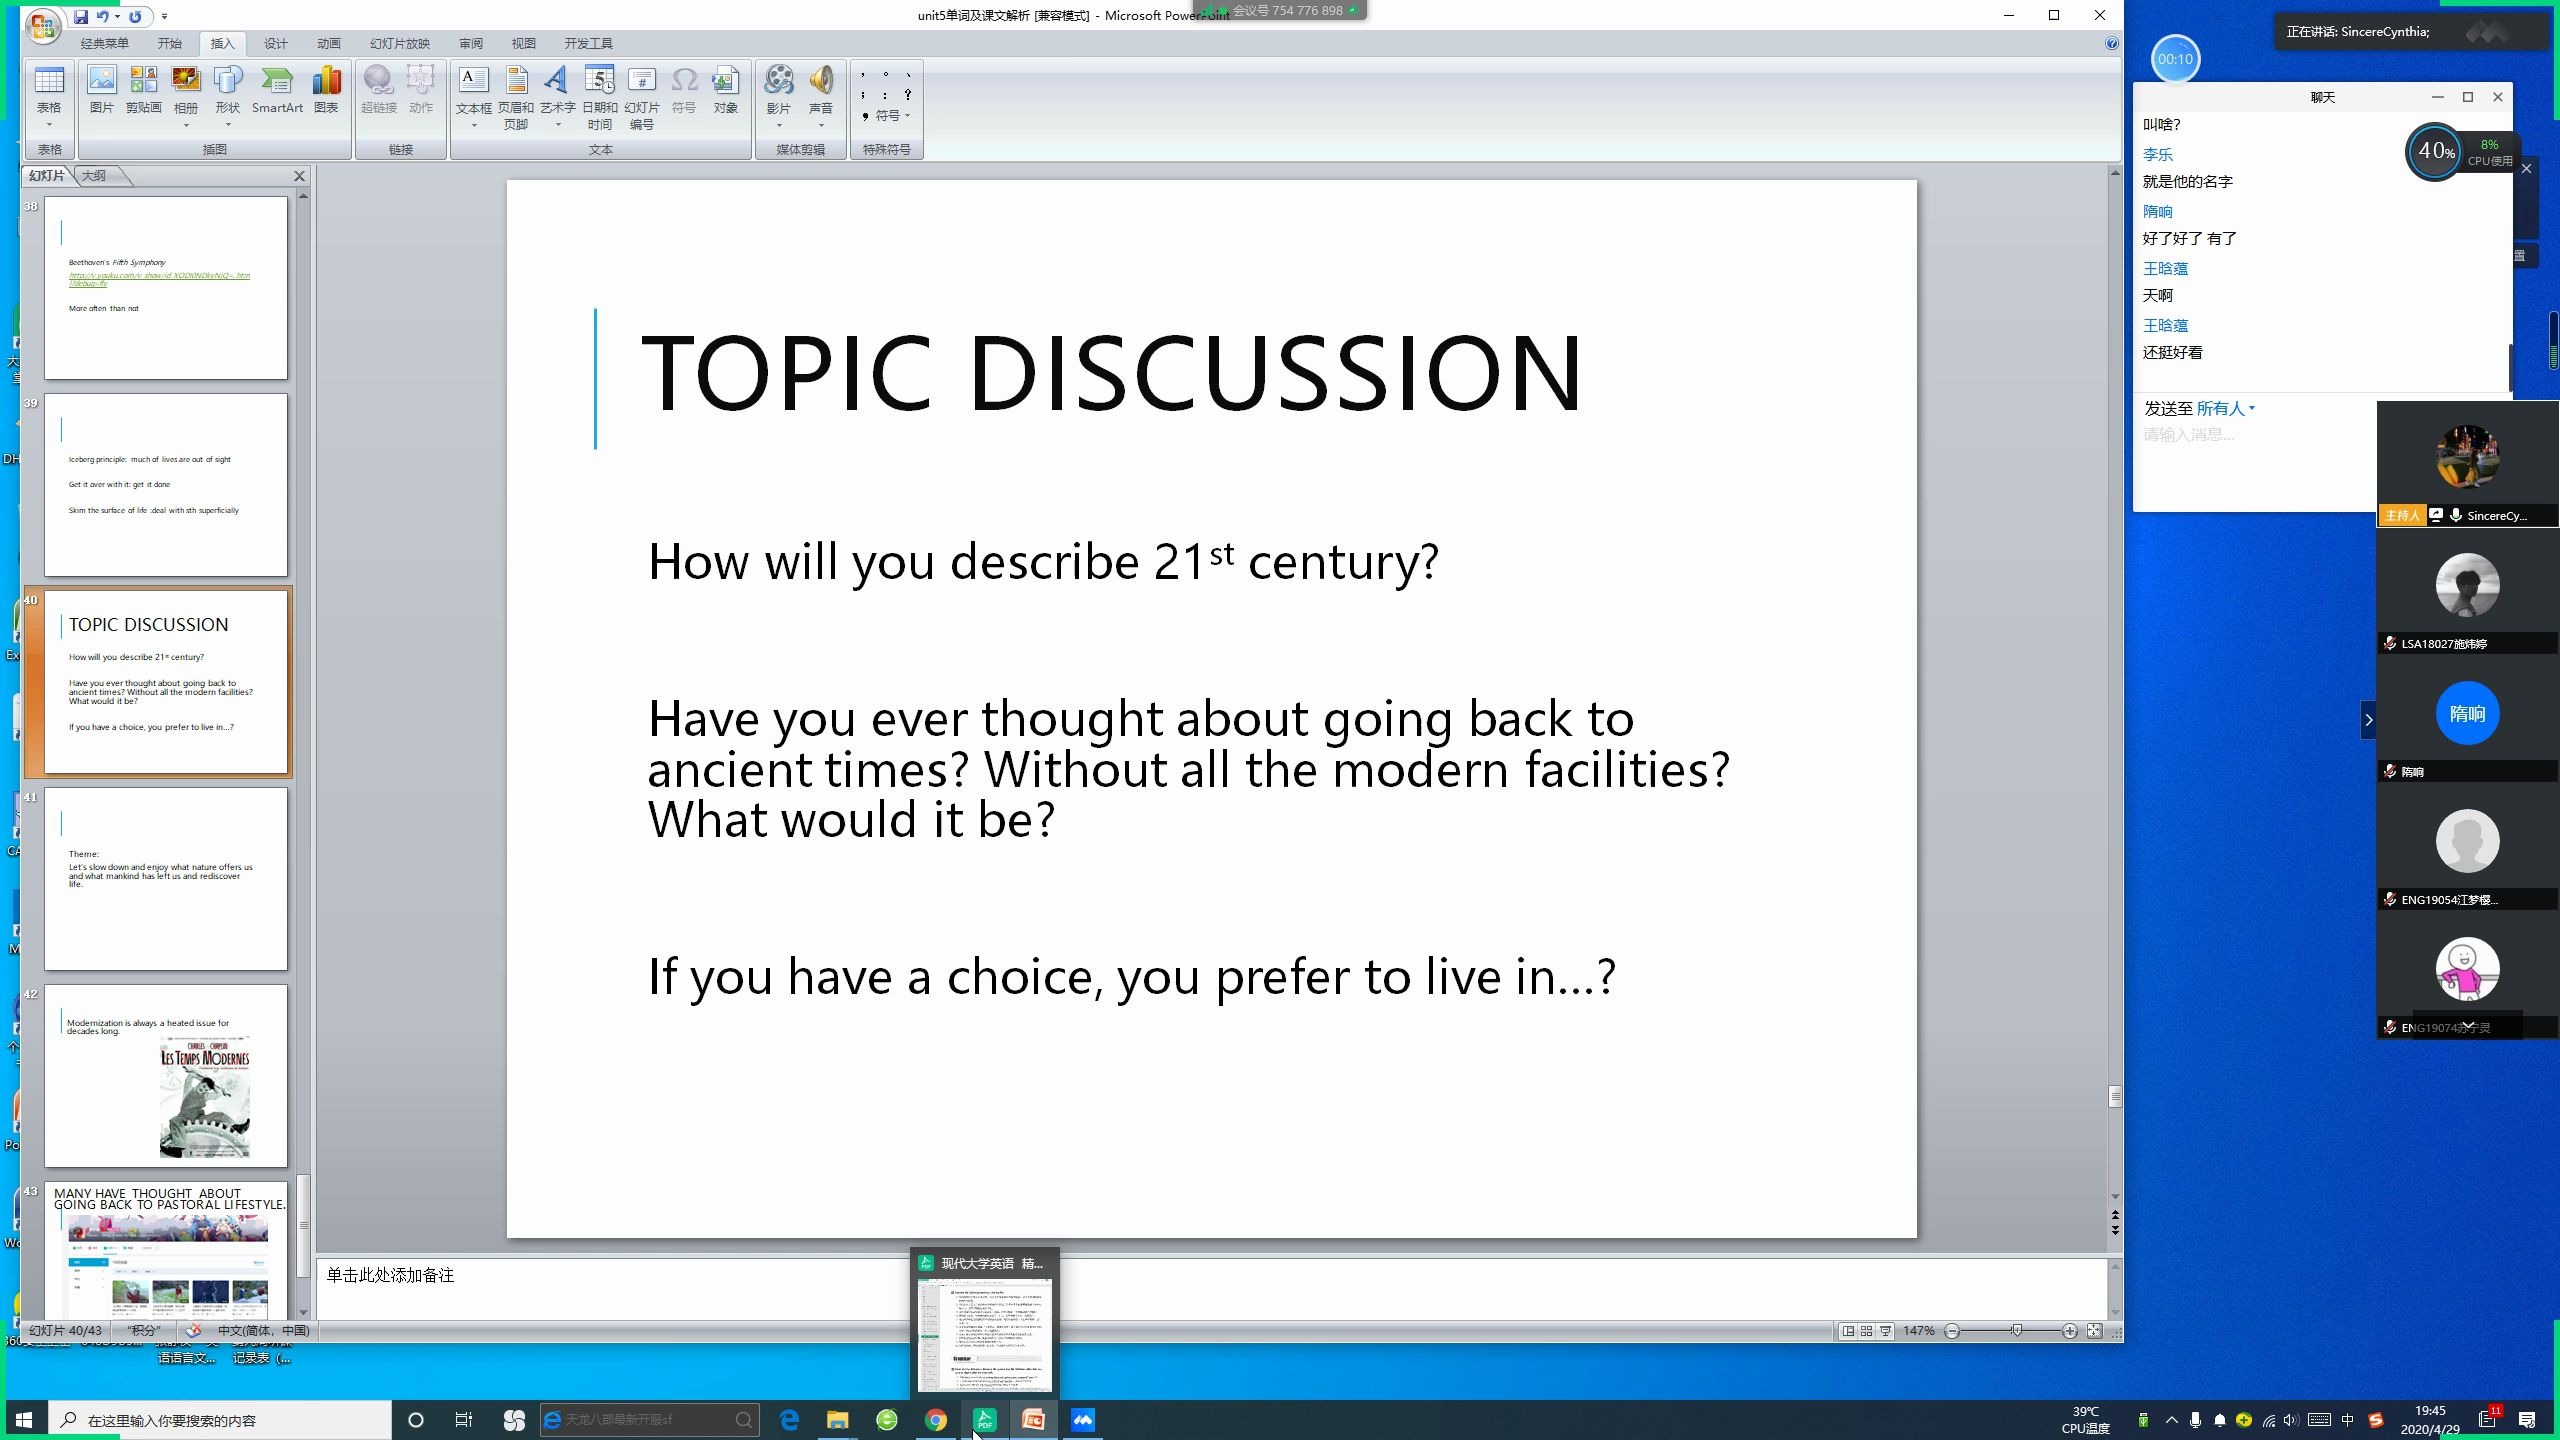Undo the last action
2560x1440 pixels.
click(x=102, y=16)
